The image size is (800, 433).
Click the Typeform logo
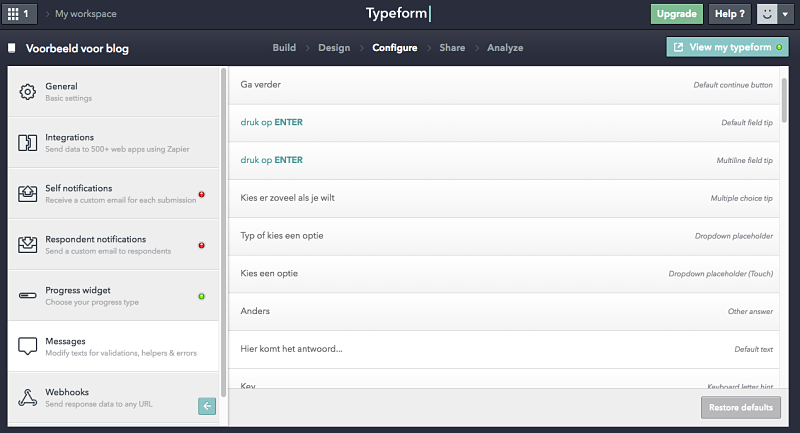click(x=398, y=13)
